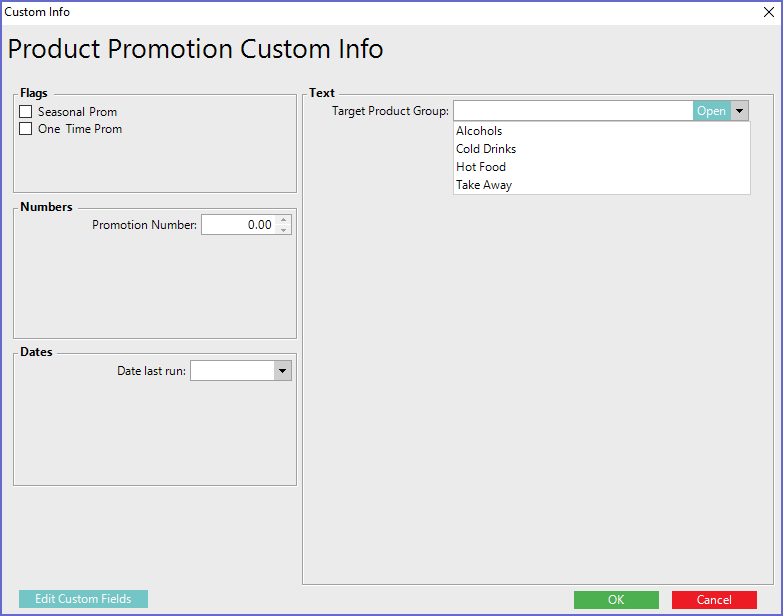Expand the Date last run dropdown arrow
This screenshot has width=783, height=616.
[x=282, y=371]
